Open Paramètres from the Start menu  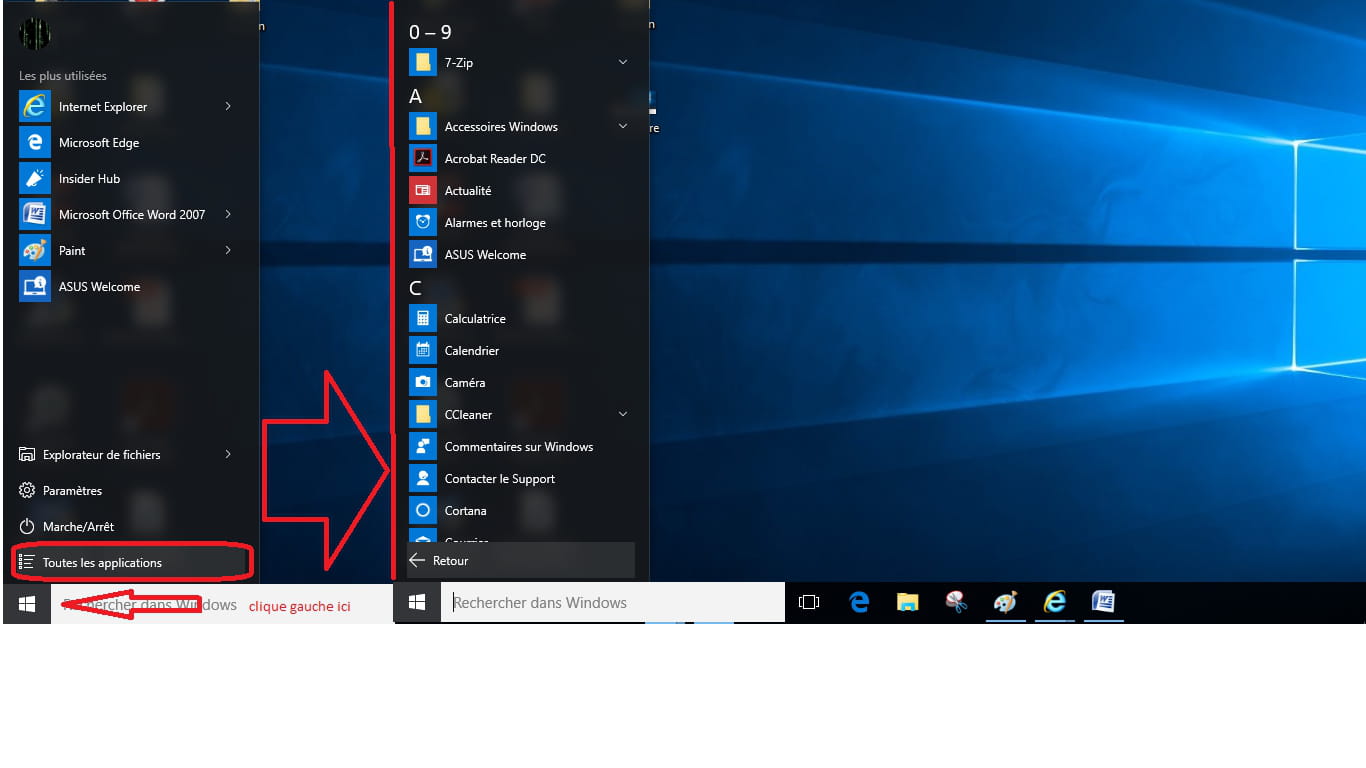click(x=72, y=491)
